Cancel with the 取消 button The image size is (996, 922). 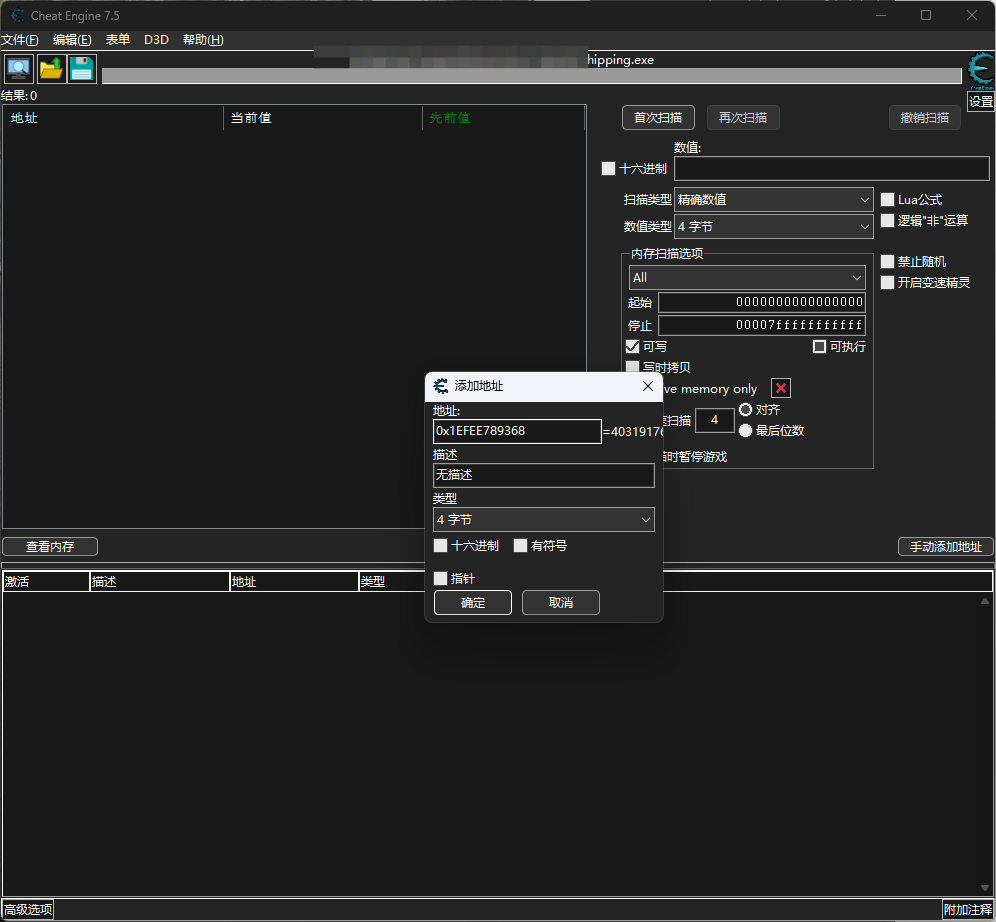click(561, 603)
